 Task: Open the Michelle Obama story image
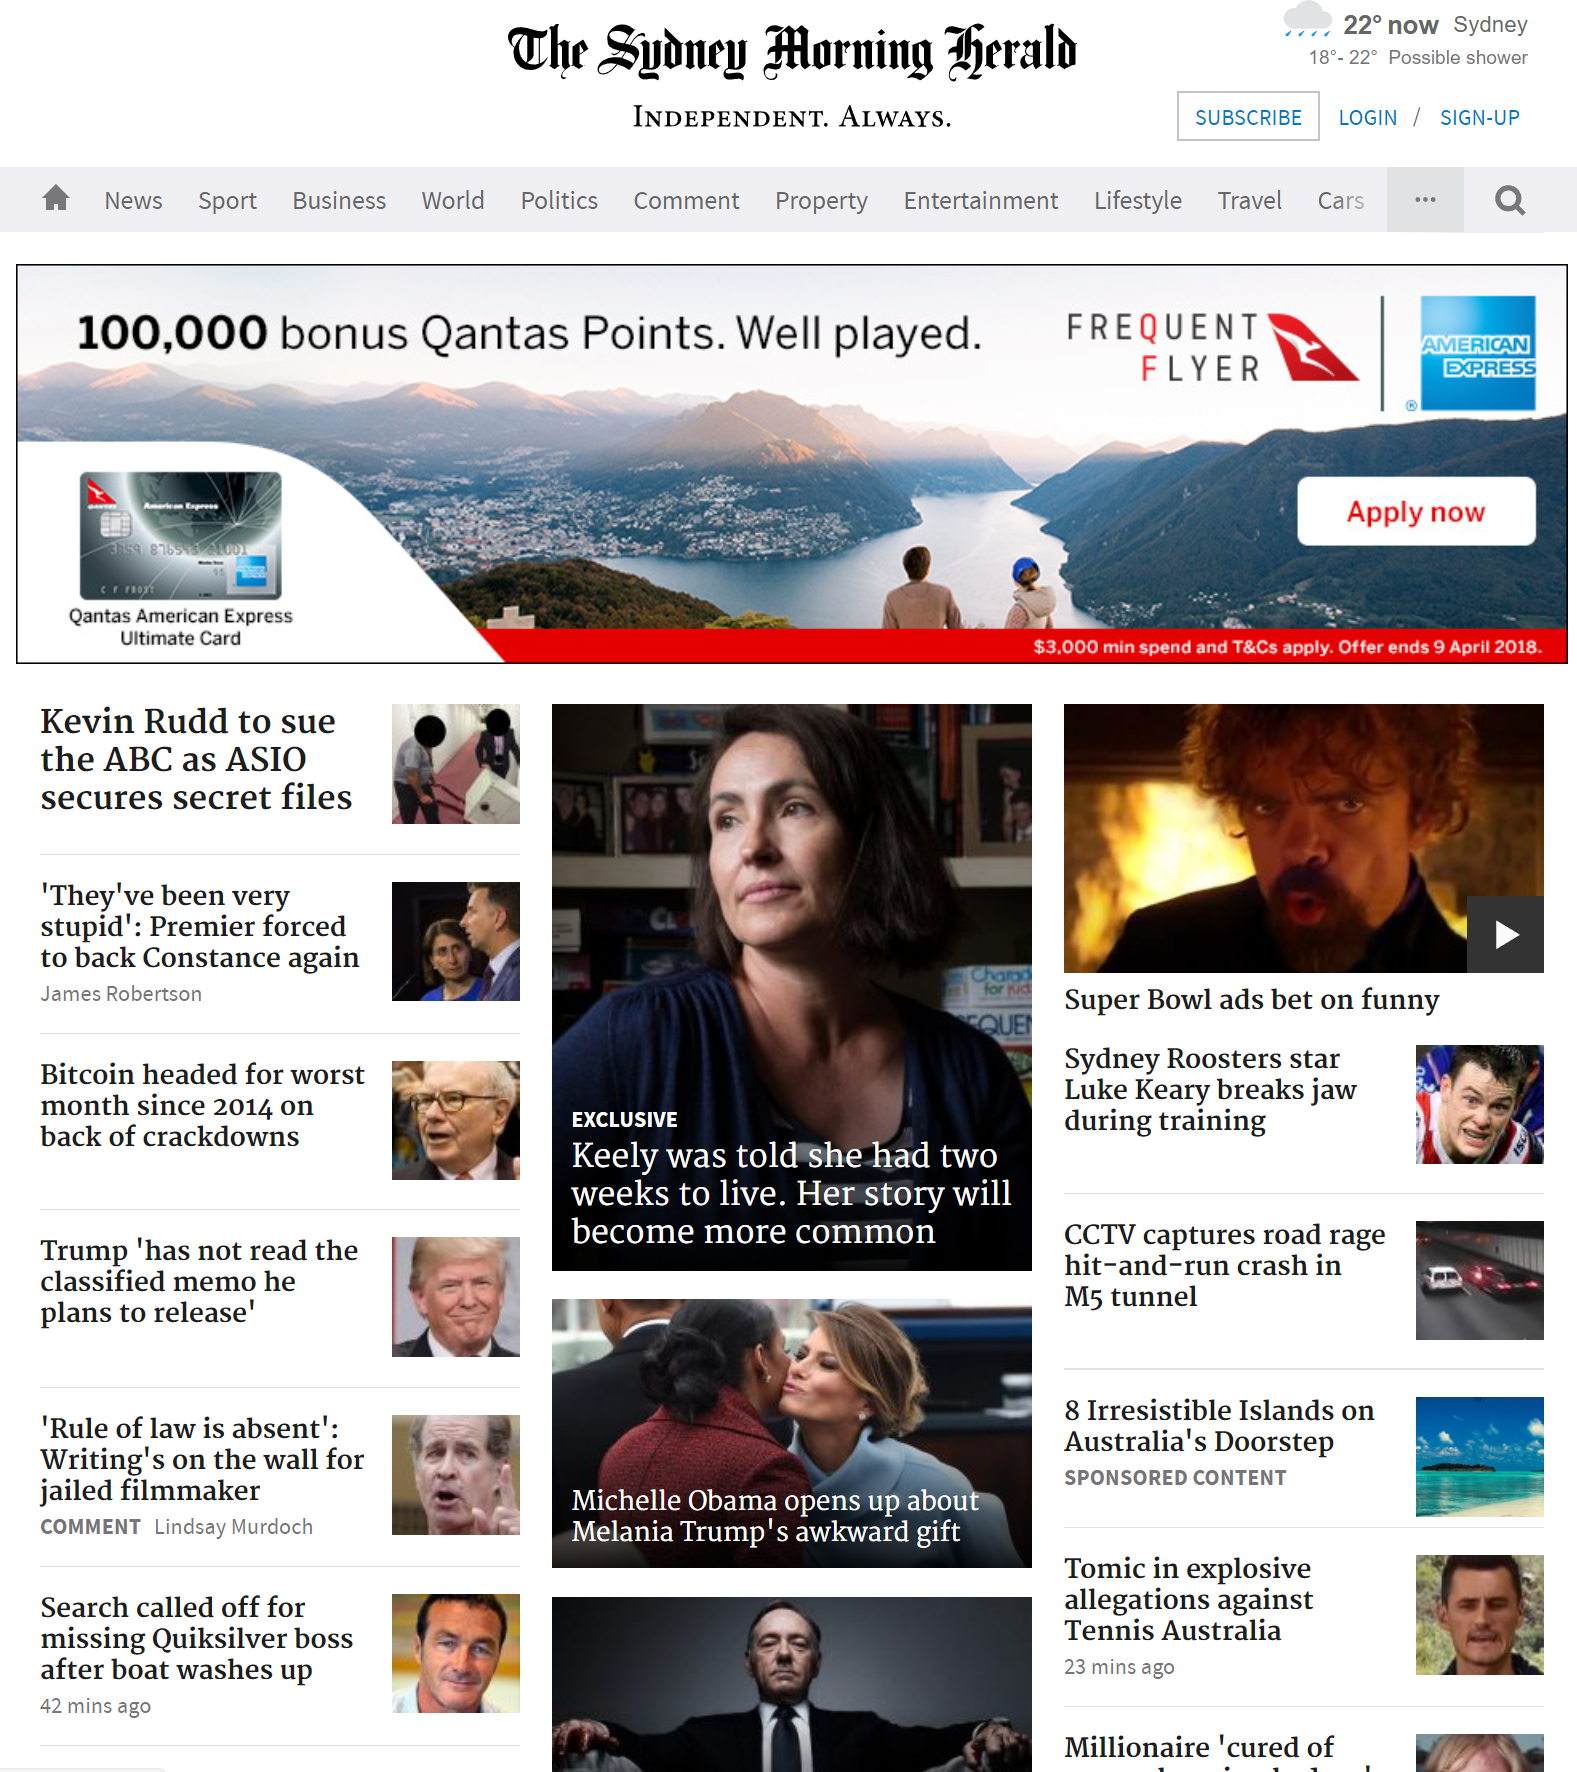pyautogui.click(x=791, y=1432)
